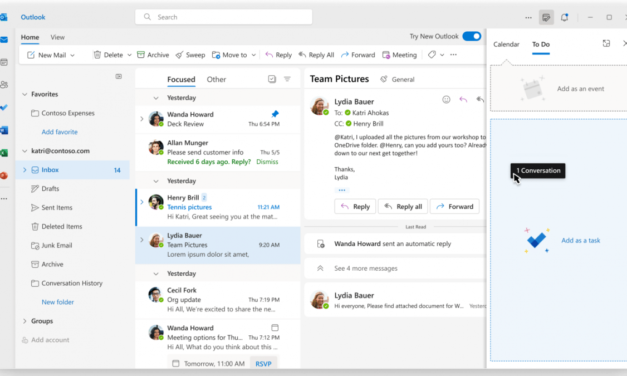Click the My Day icon in title bar
The height and width of the screenshot is (376, 627).
coord(546,17)
